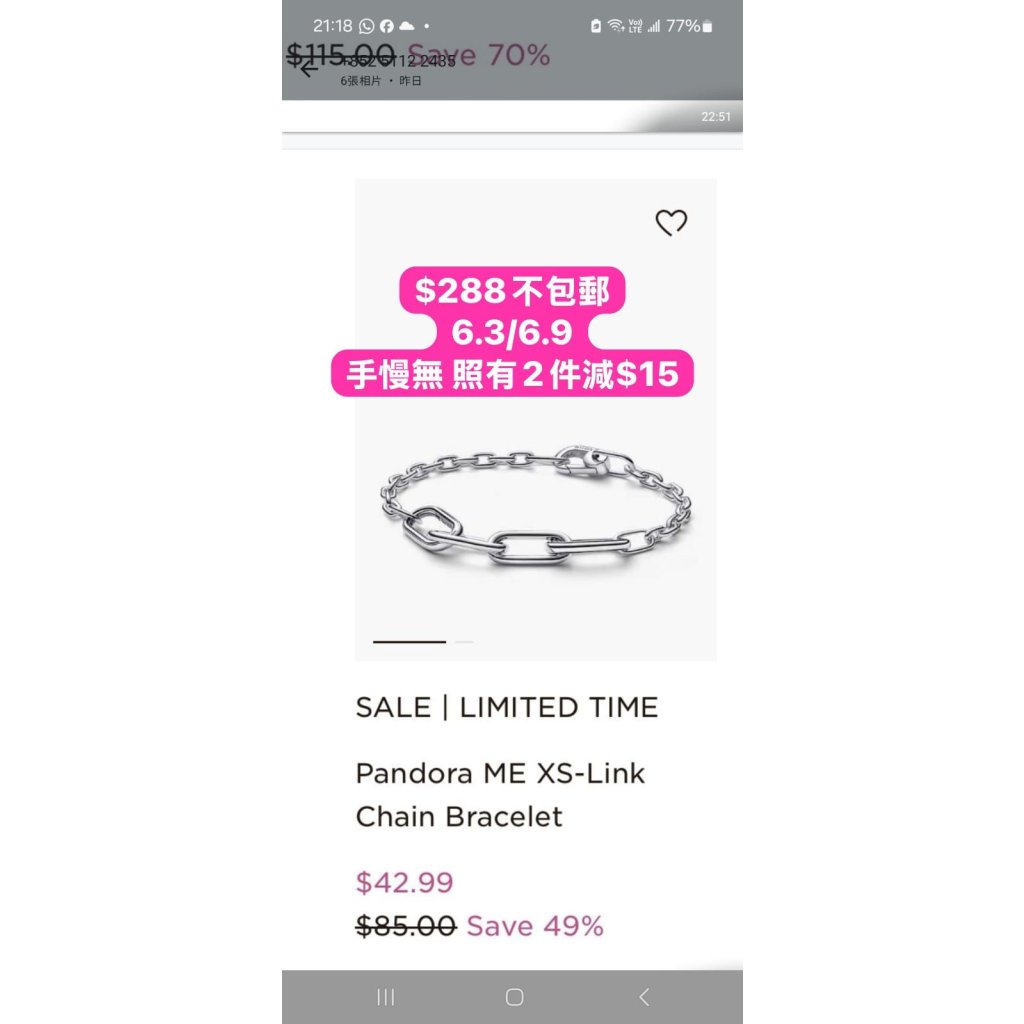Tap the Android back chevron in navigation bar
The image size is (1024, 1024).
click(644, 997)
